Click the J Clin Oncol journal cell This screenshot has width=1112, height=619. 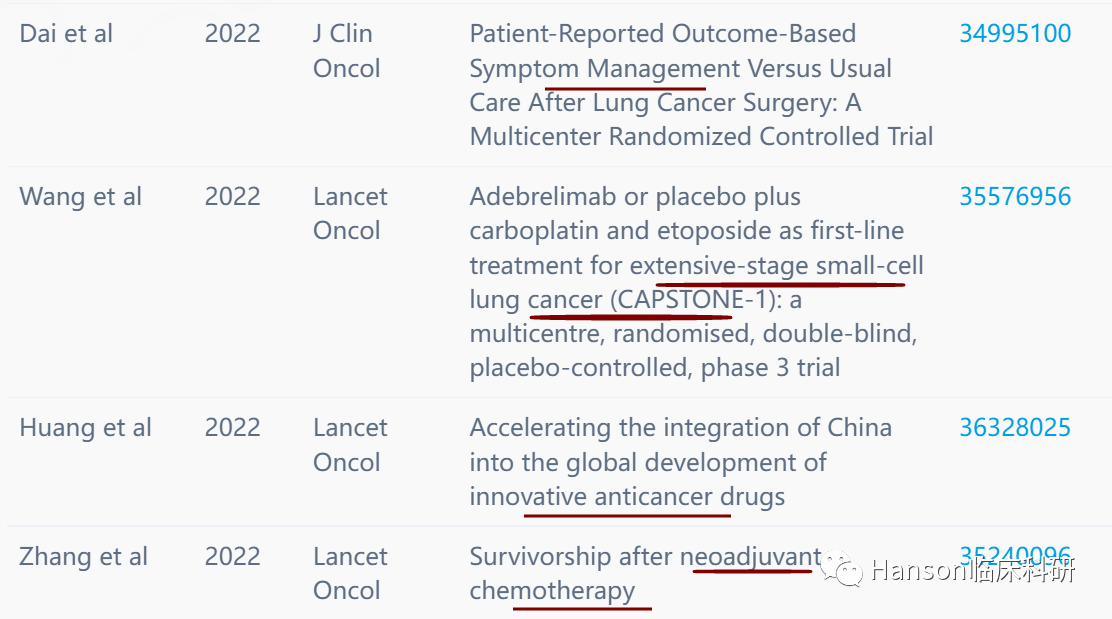tap(347, 51)
